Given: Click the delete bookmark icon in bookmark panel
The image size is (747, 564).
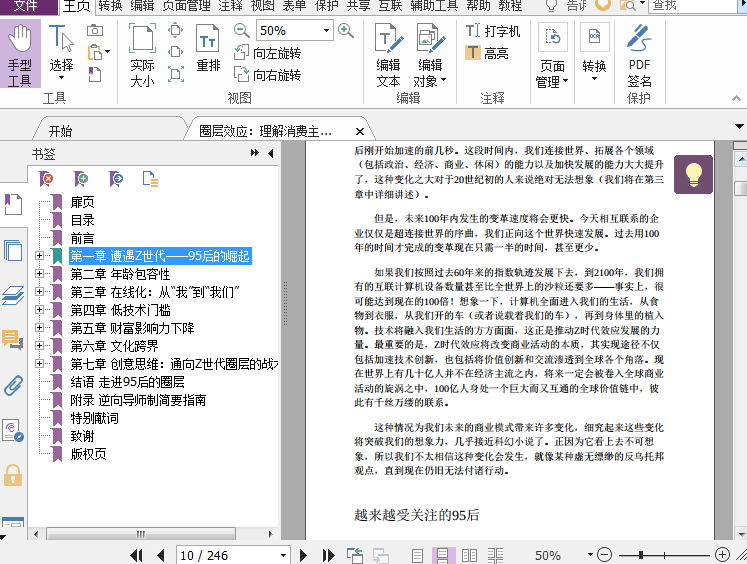Looking at the screenshot, I should (x=46, y=179).
